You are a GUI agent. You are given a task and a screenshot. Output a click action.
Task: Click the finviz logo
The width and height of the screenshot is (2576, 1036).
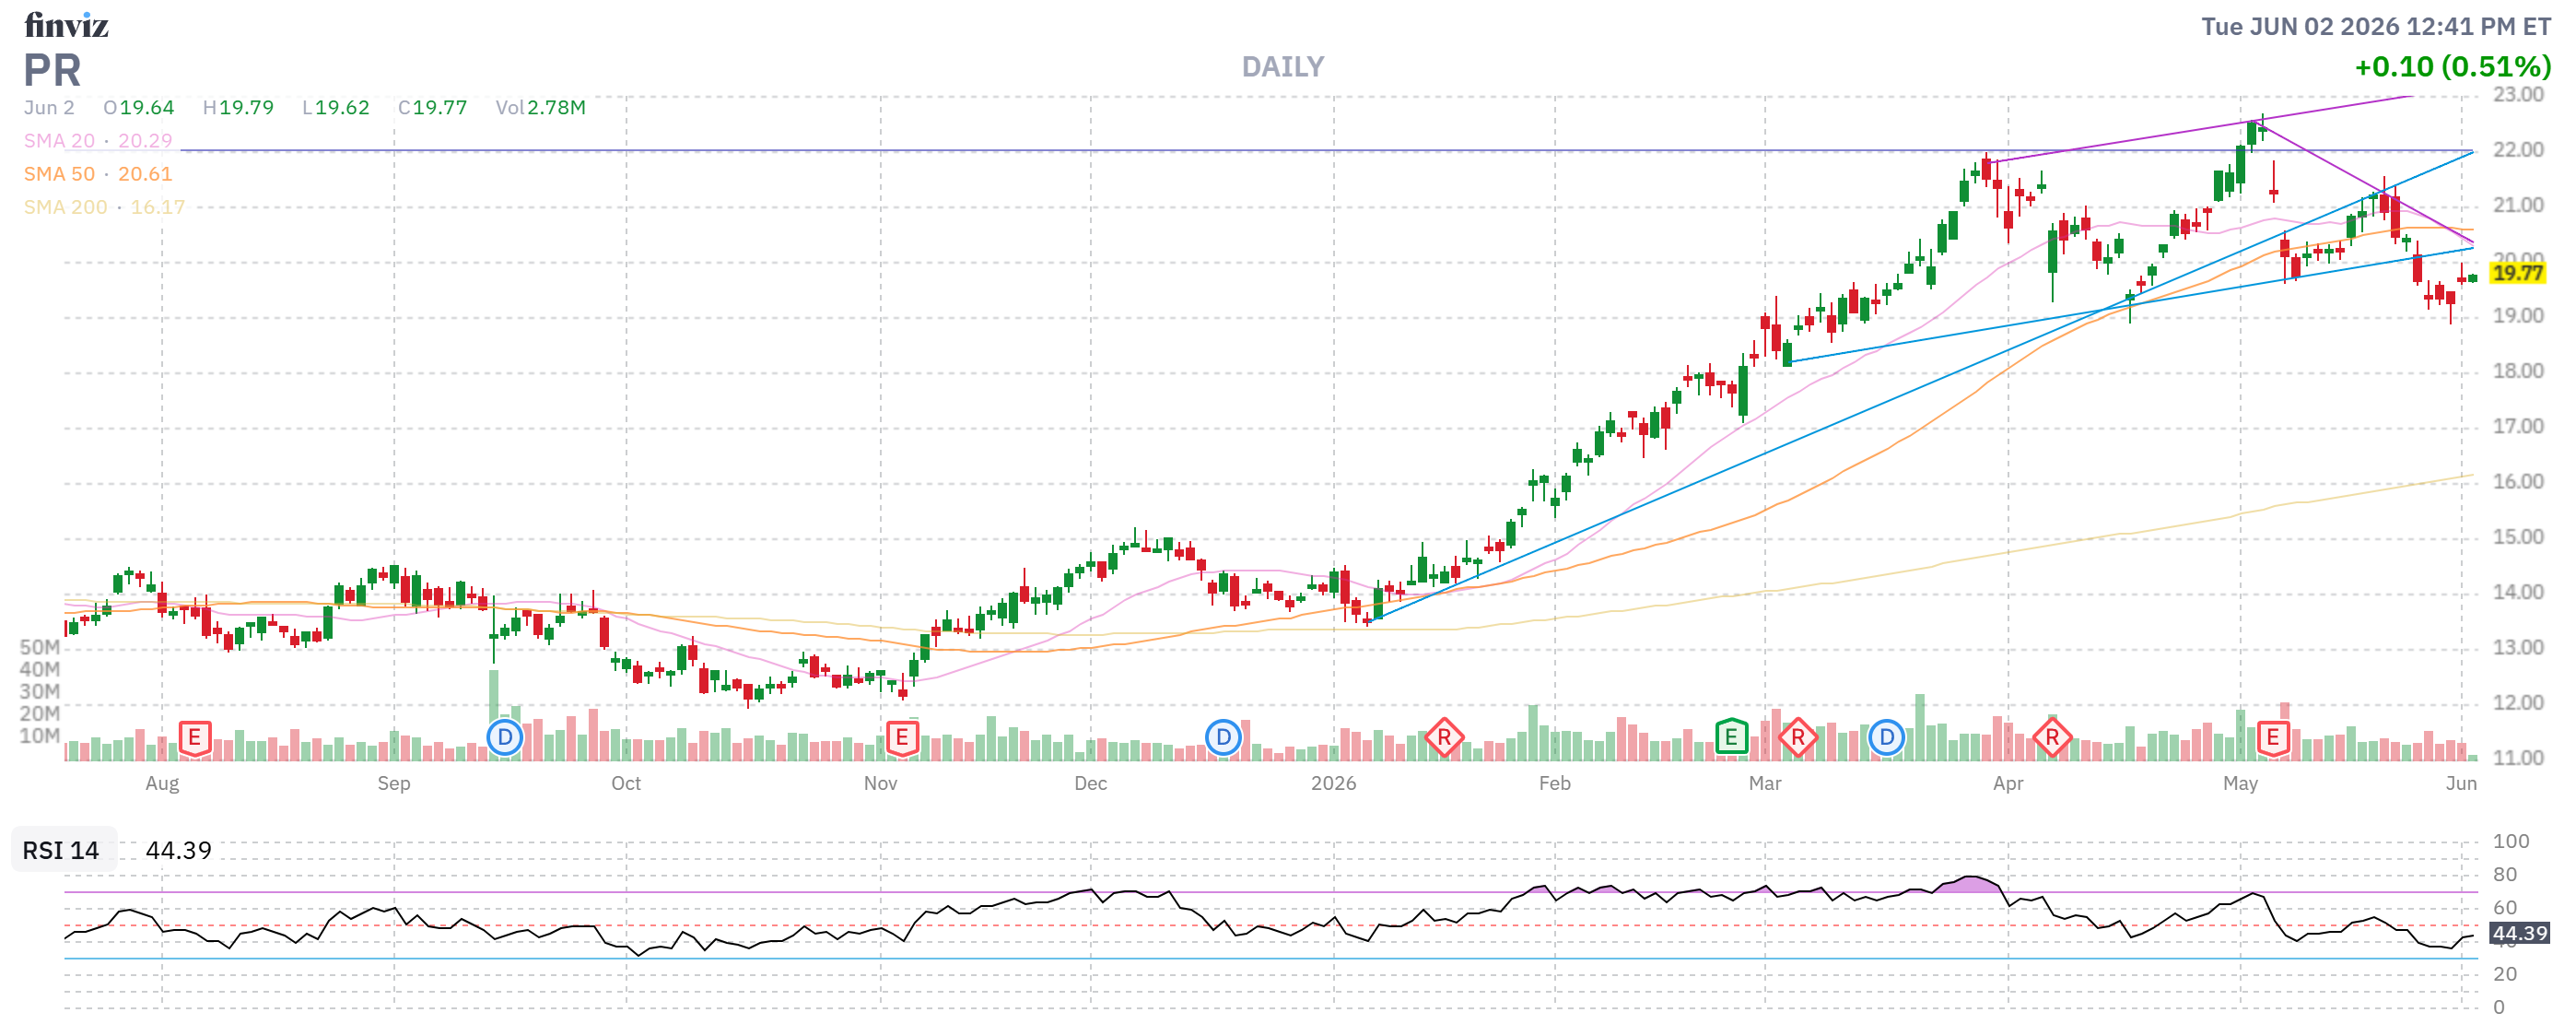pos(66,25)
